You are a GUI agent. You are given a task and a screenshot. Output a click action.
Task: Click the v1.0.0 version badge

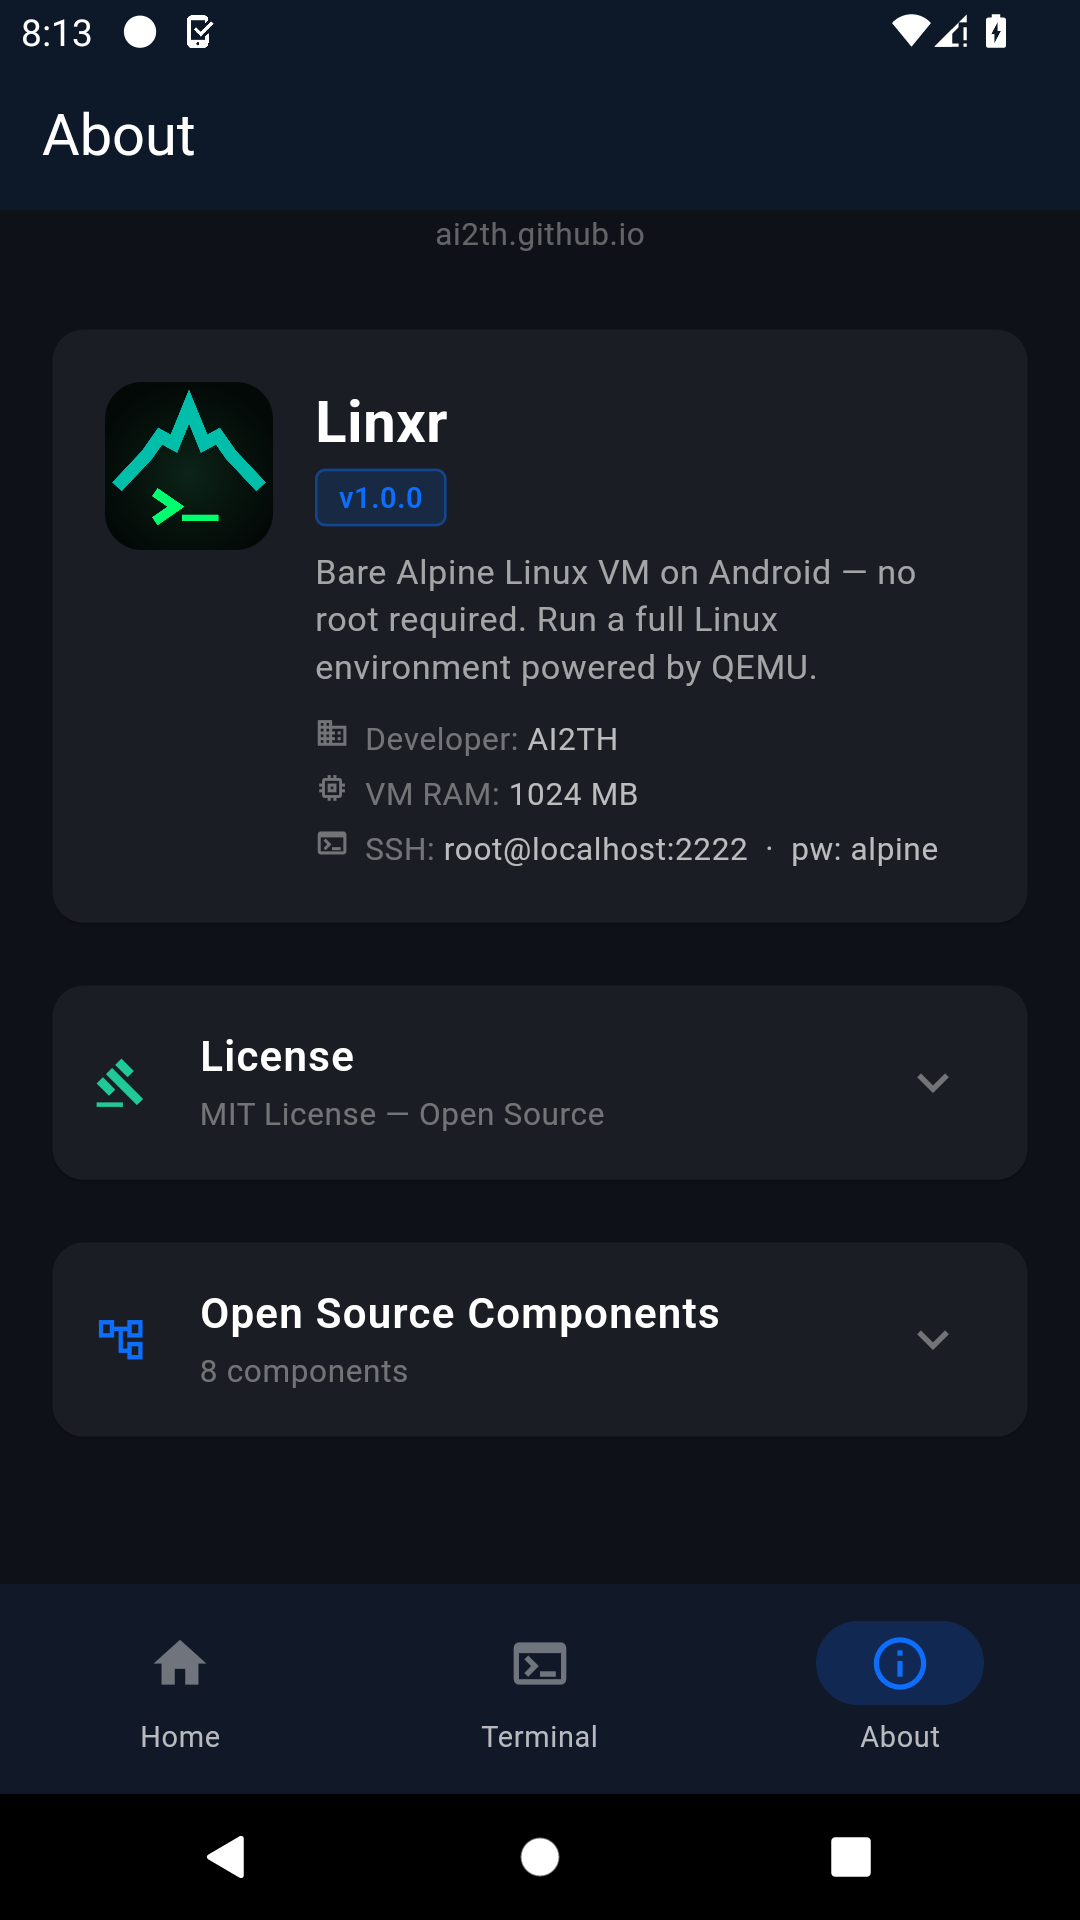coord(381,498)
